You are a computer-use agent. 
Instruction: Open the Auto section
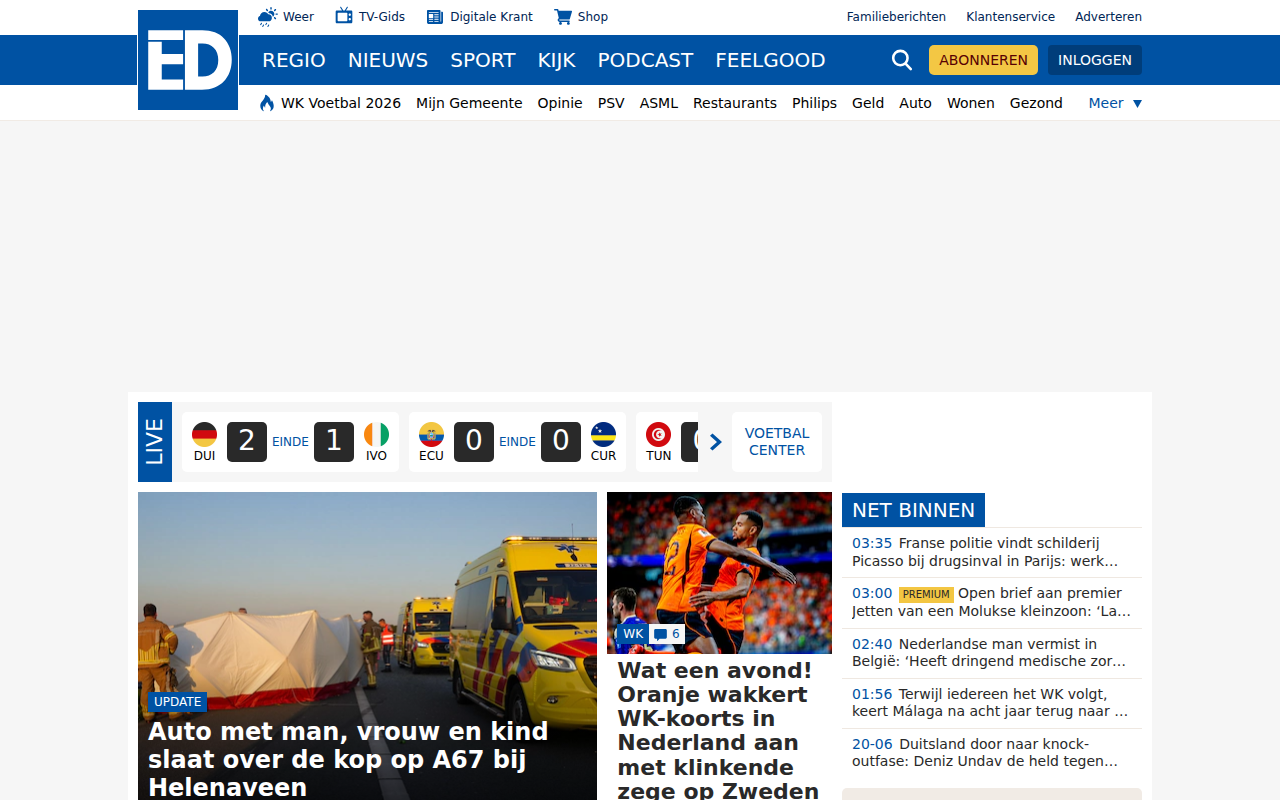coord(915,103)
